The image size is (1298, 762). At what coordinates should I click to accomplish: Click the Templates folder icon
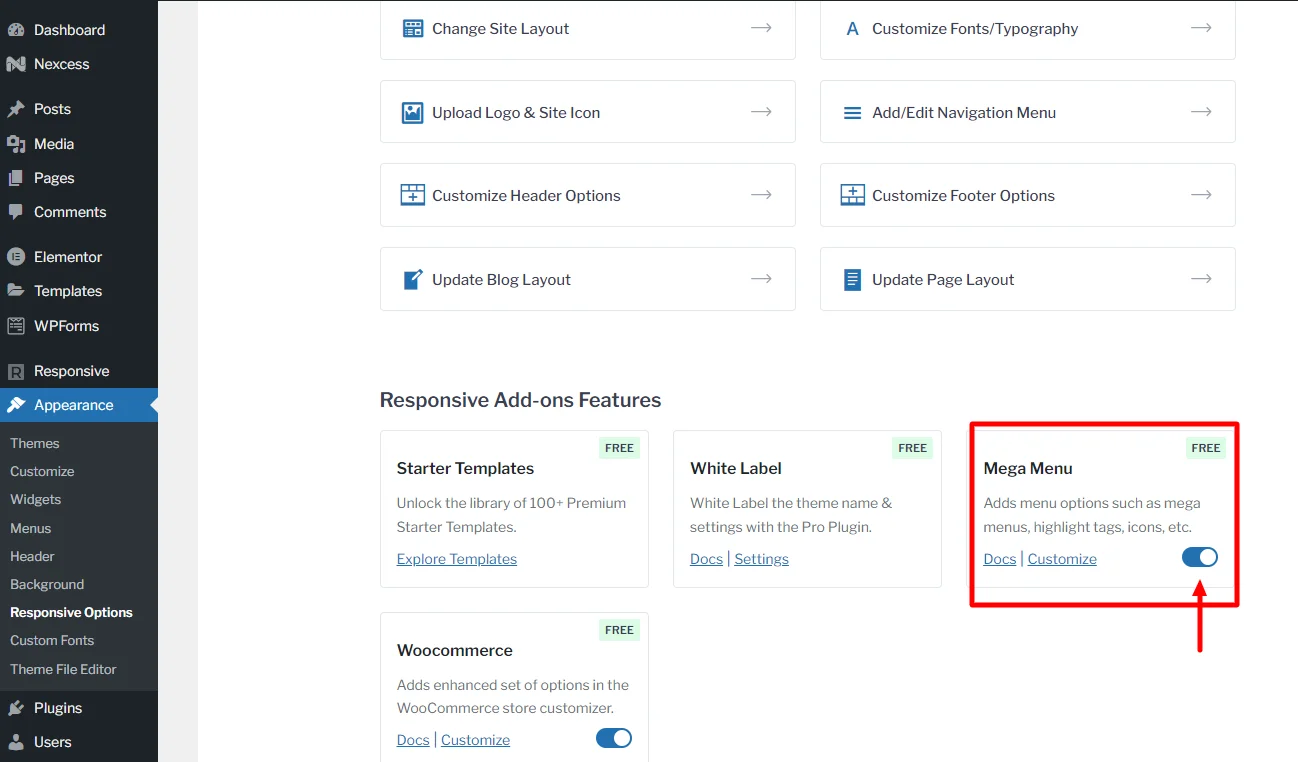point(16,291)
